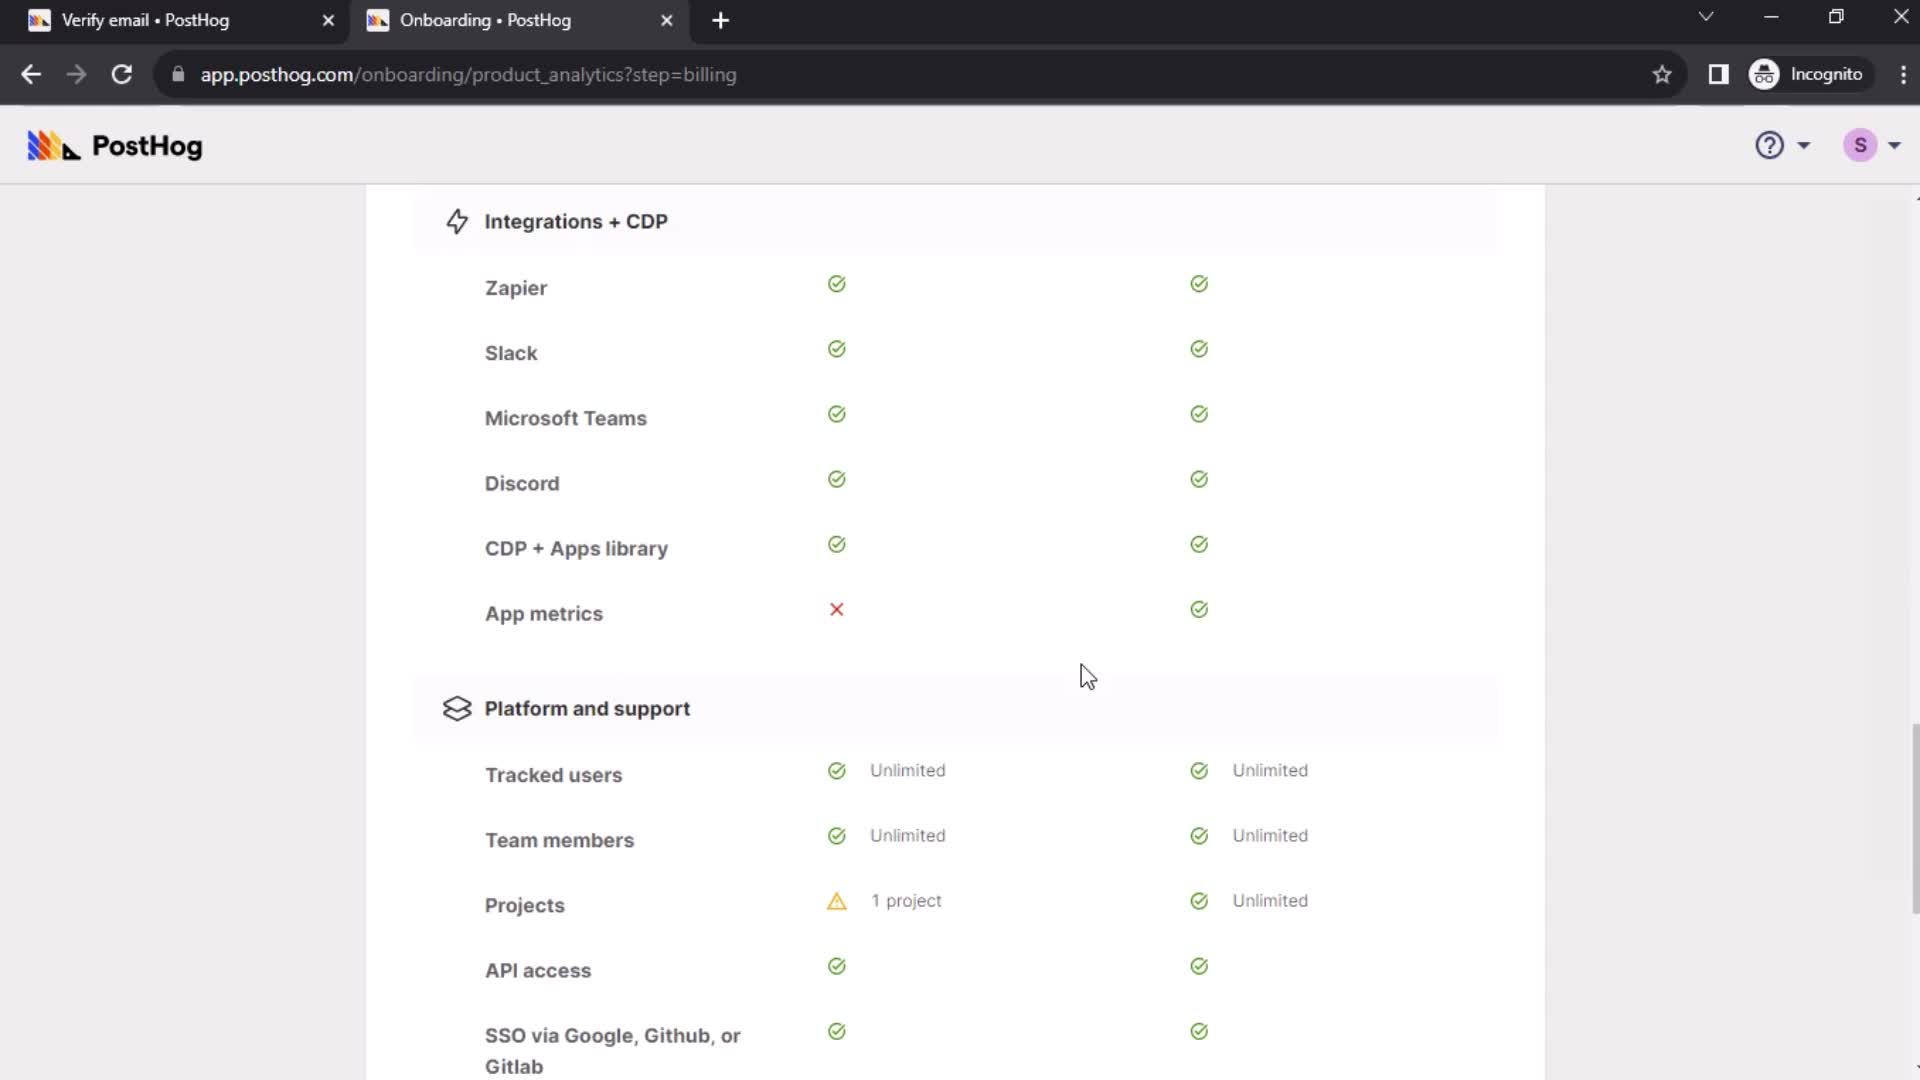
Task: Click Zapier paid-plan checkmark
Action: 1199,284
